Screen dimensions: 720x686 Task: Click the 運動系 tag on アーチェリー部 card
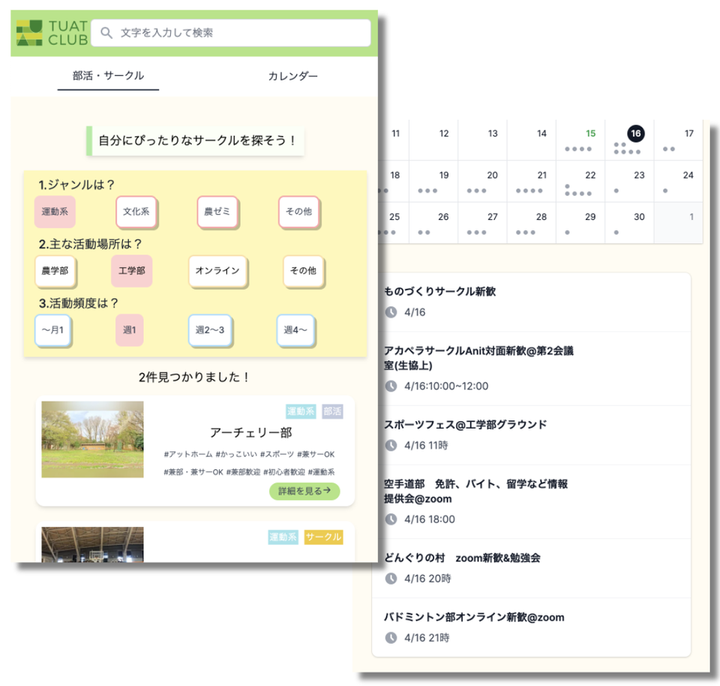301,411
